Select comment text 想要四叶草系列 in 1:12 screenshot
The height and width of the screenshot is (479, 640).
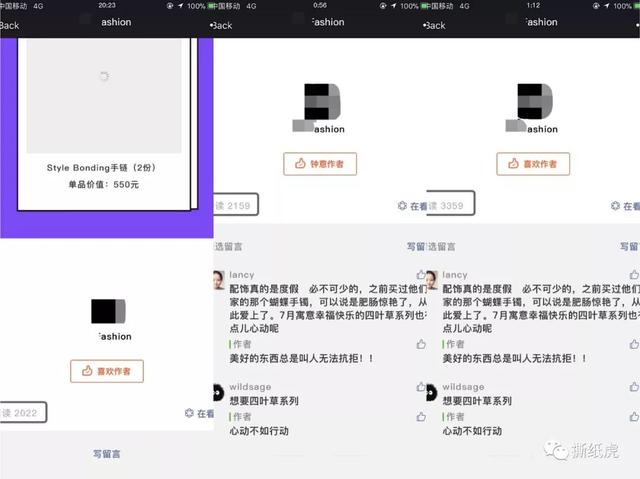pos(477,401)
